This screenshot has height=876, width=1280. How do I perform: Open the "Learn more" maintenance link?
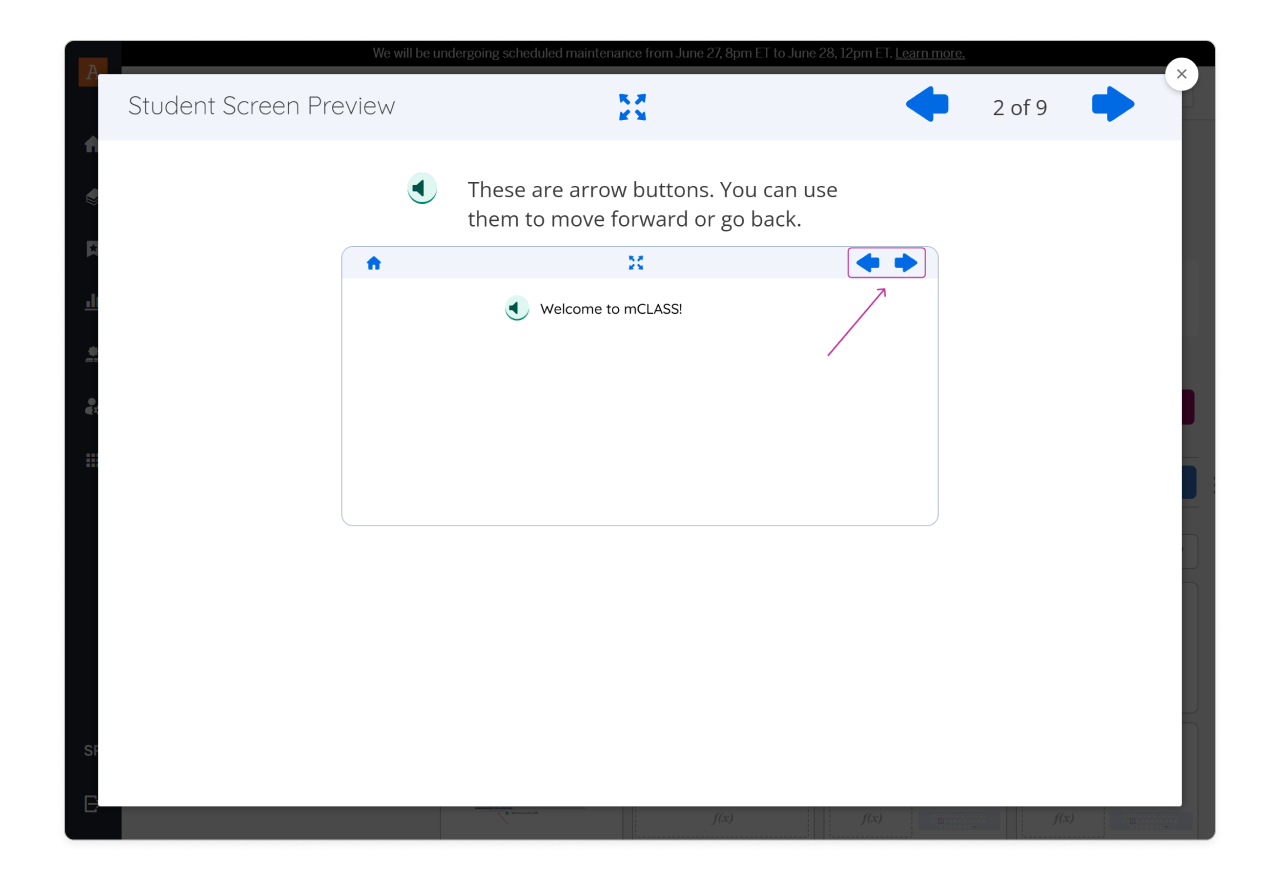pyautogui.click(x=929, y=53)
